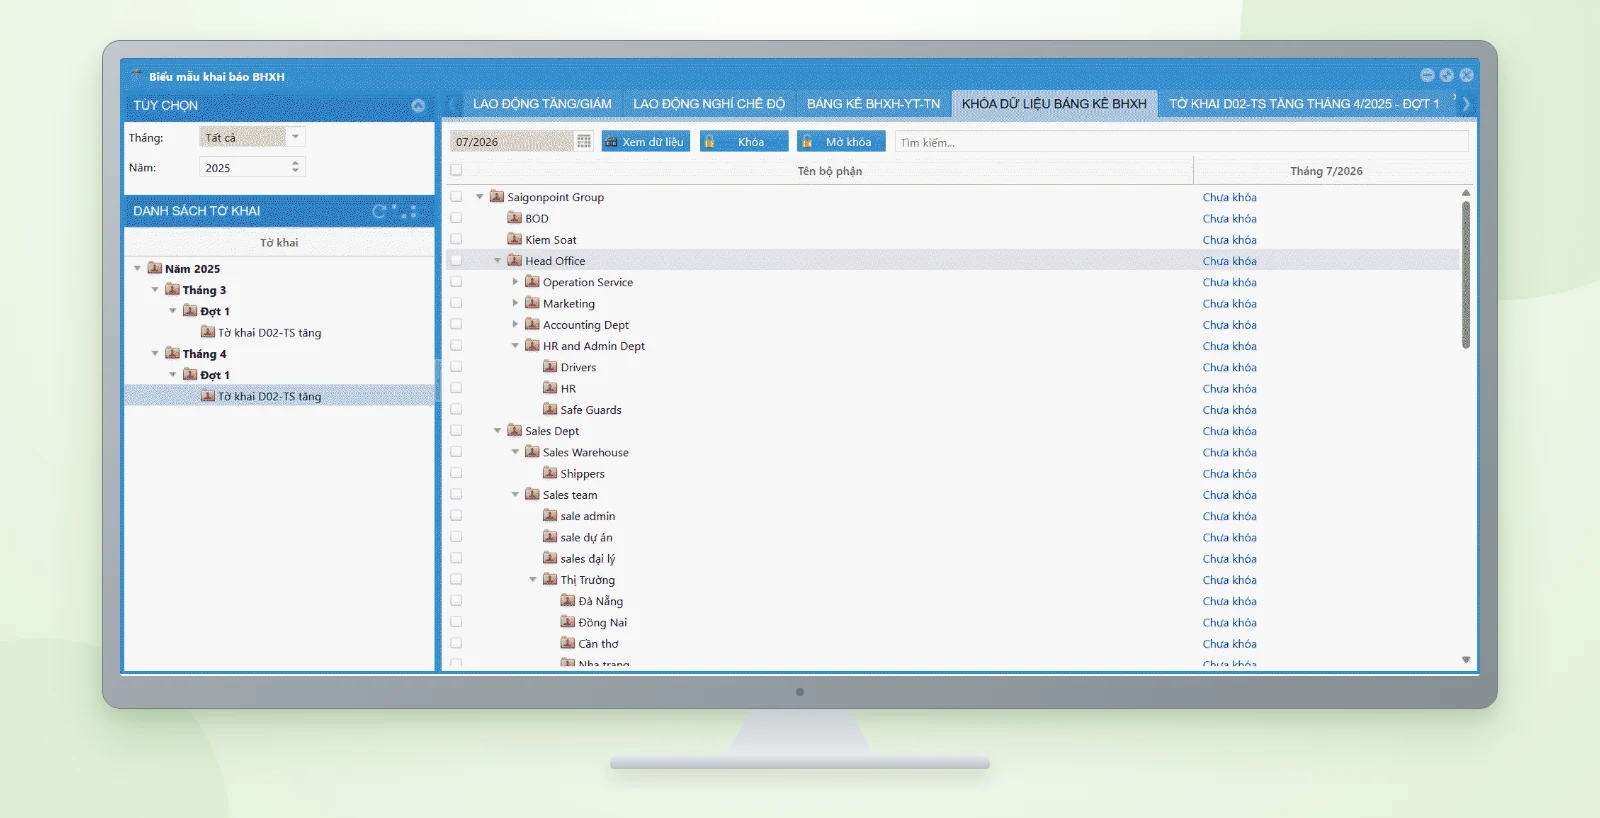Click the app logo icon in title bar

tap(137, 76)
